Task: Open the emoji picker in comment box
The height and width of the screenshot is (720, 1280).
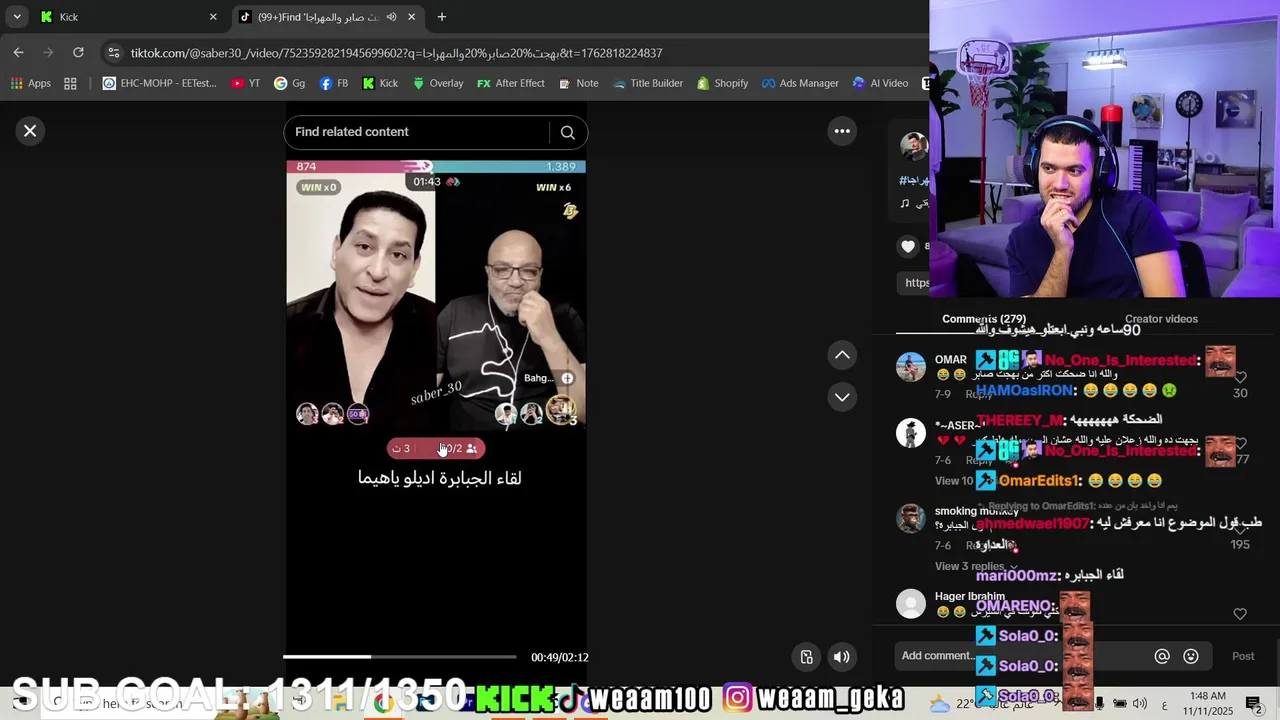Action: pos(1191,656)
